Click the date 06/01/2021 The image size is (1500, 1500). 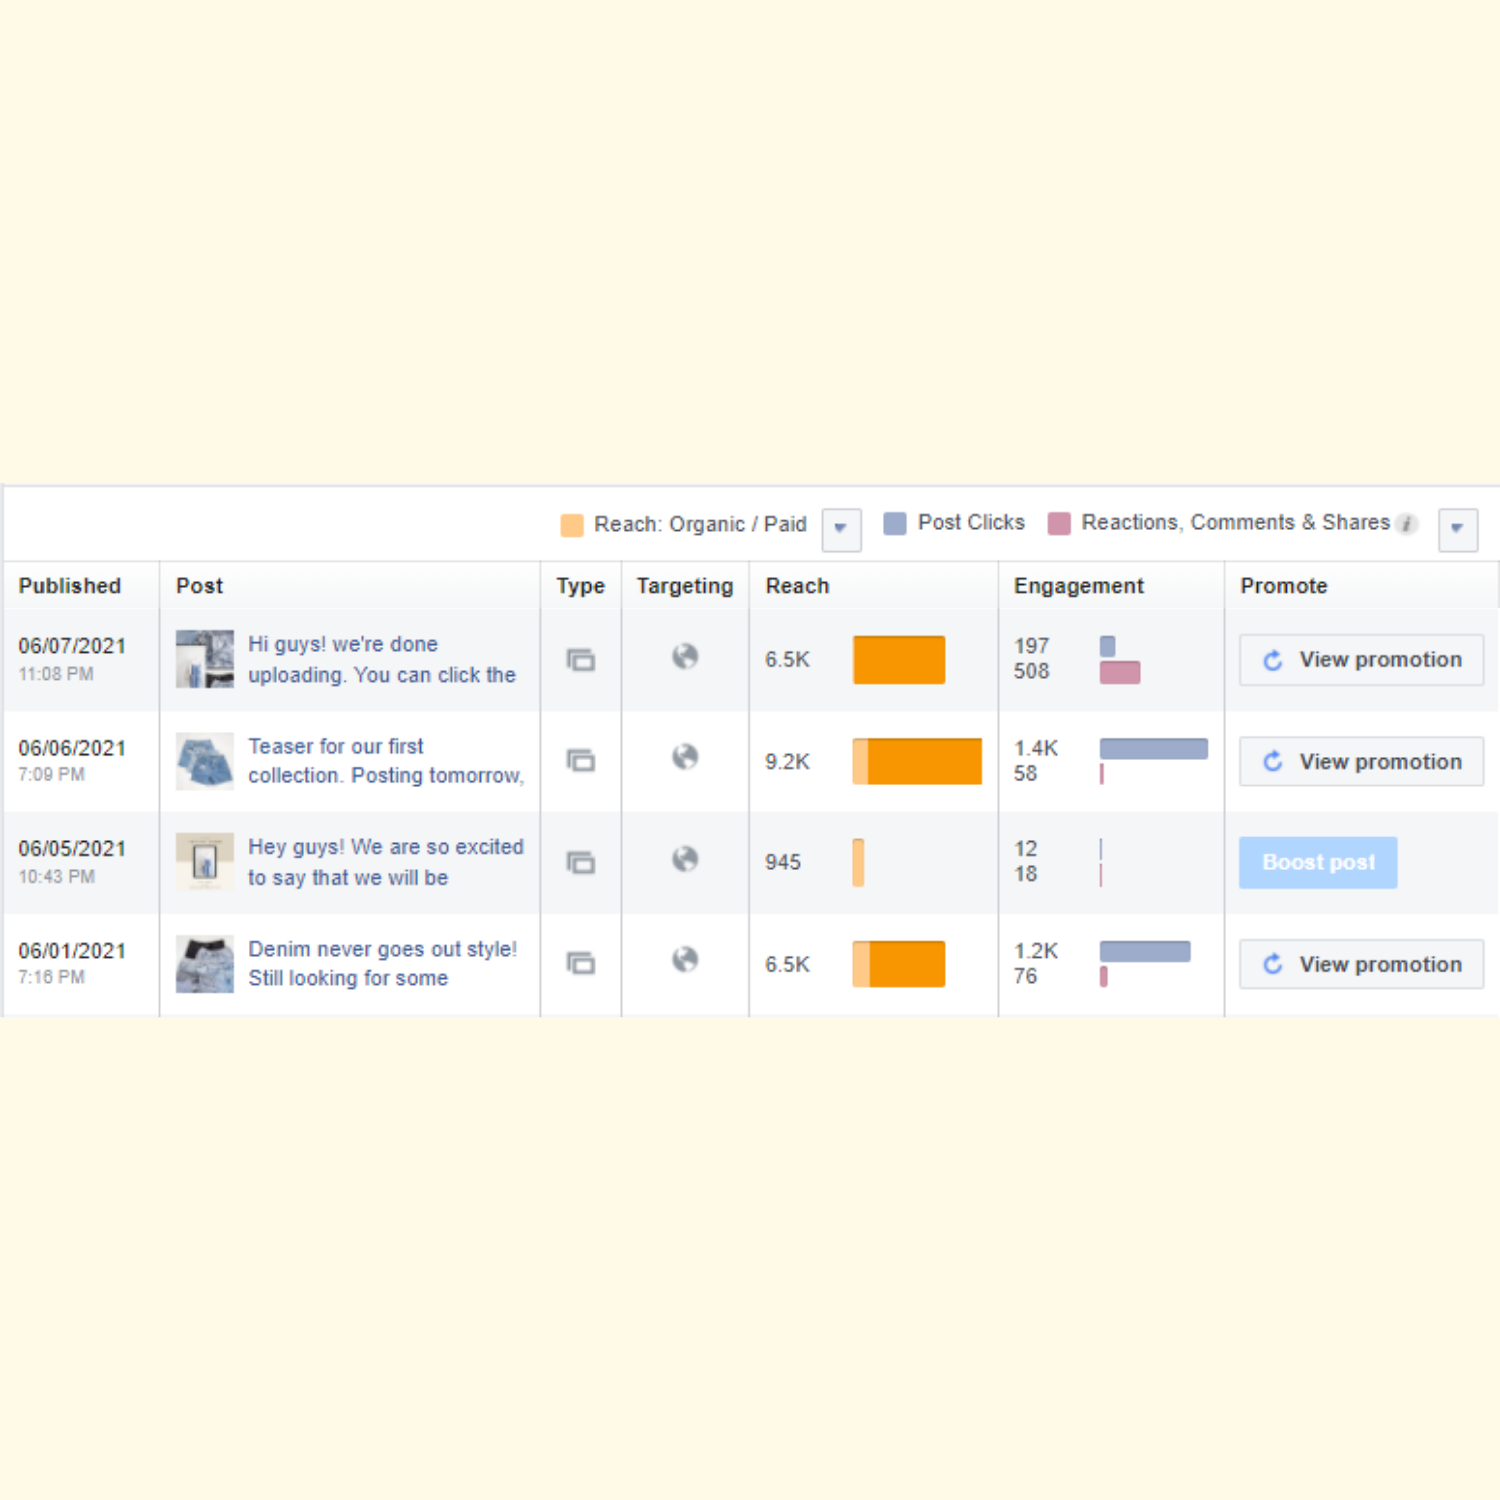coord(72,951)
